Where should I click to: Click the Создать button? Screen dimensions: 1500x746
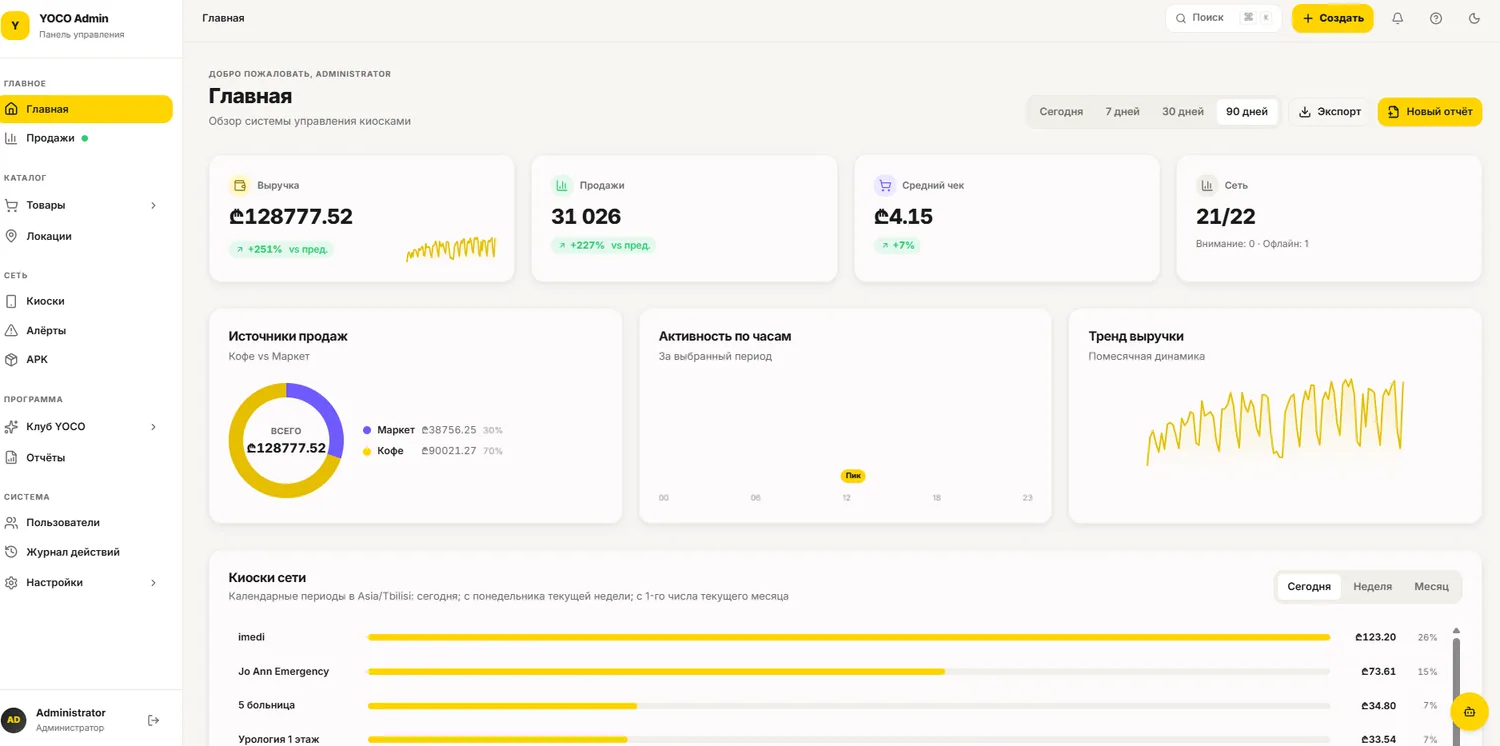tap(1332, 18)
